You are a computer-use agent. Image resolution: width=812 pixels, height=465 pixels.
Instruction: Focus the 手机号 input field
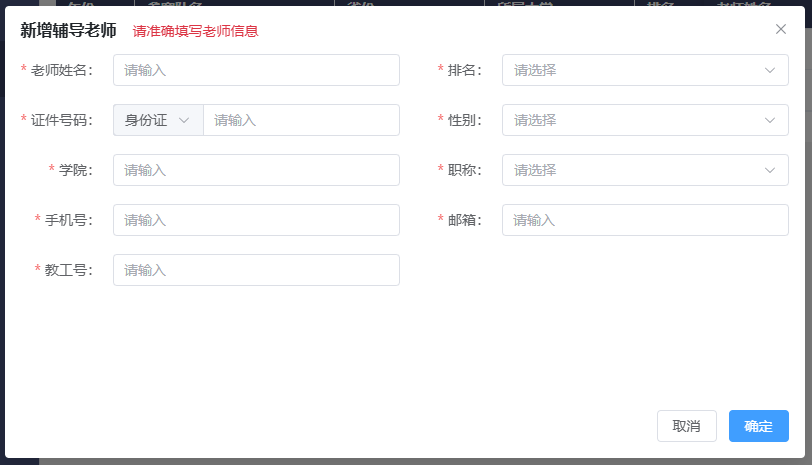[256, 220]
